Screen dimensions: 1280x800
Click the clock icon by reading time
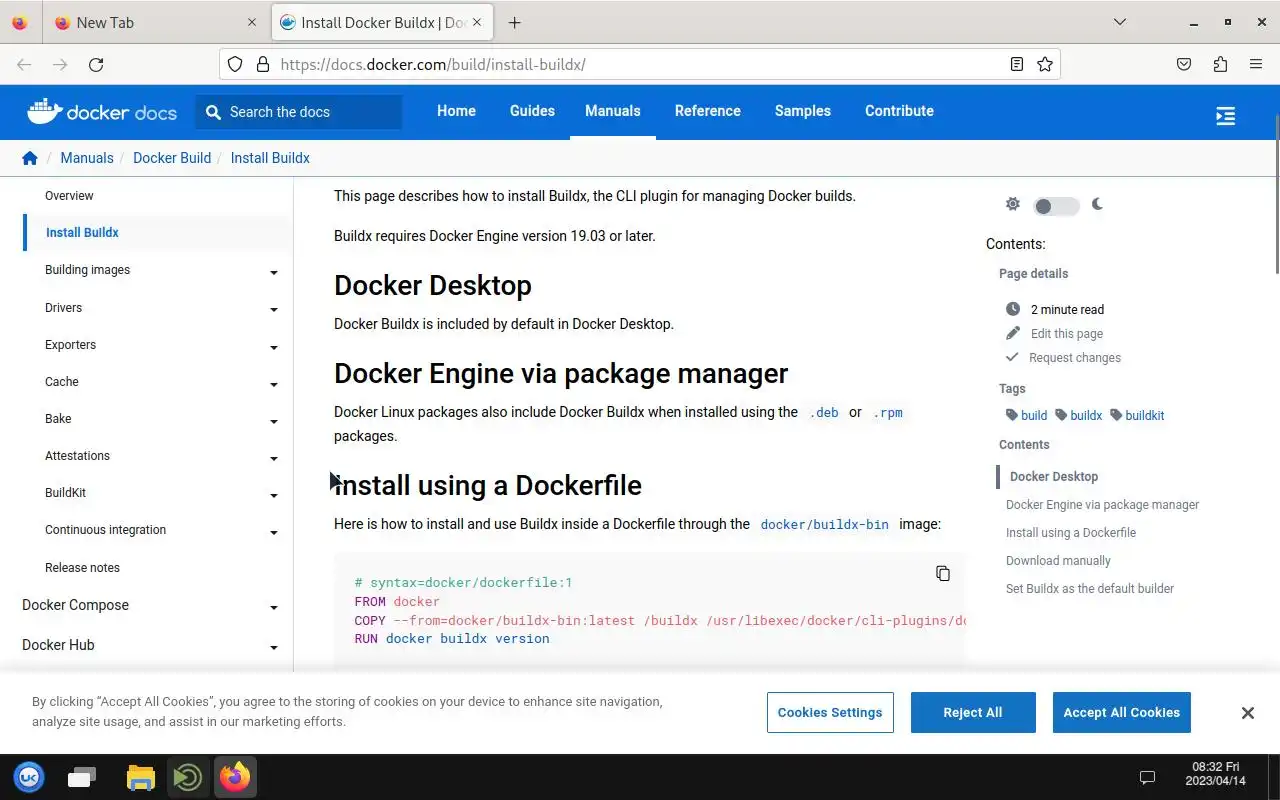(x=1012, y=309)
